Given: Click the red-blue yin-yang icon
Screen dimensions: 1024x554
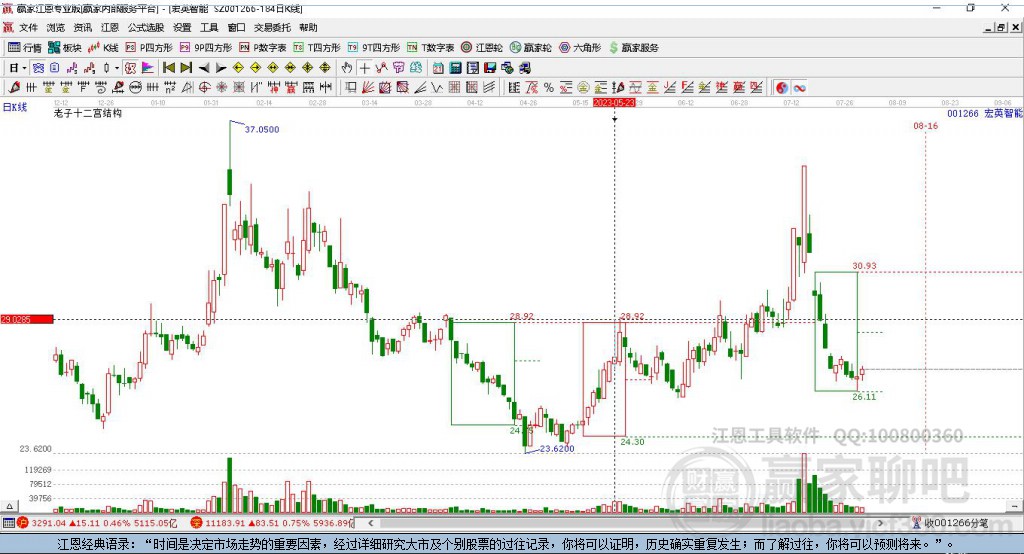Looking at the screenshot, I should click(782, 88).
